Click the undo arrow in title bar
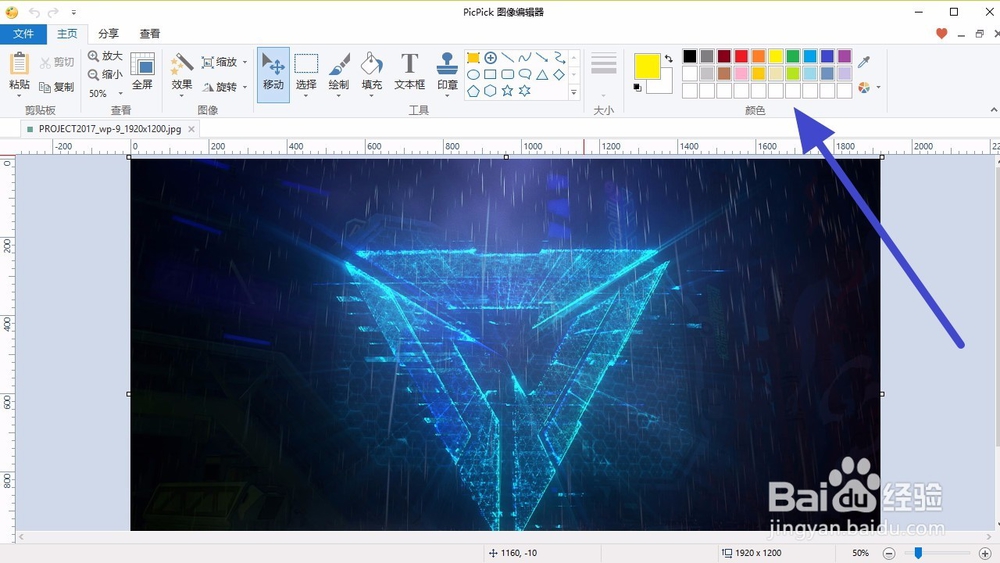 pyautogui.click(x=34, y=12)
